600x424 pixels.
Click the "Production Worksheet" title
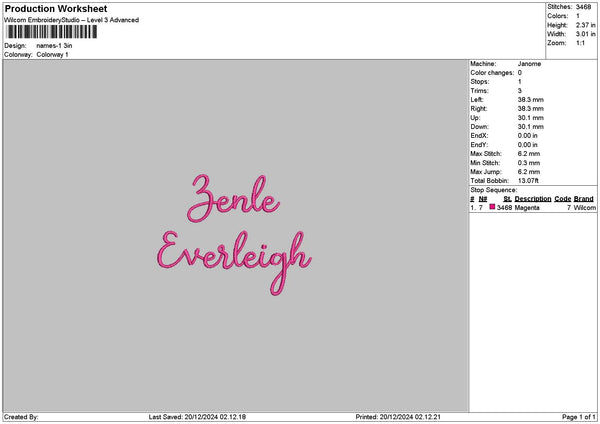click(x=56, y=8)
